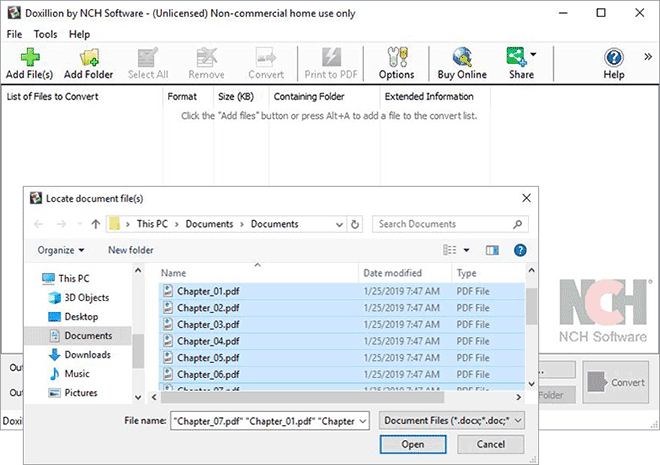Sort files by Date modified column
The height and width of the screenshot is (465, 660).
[x=405, y=273]
